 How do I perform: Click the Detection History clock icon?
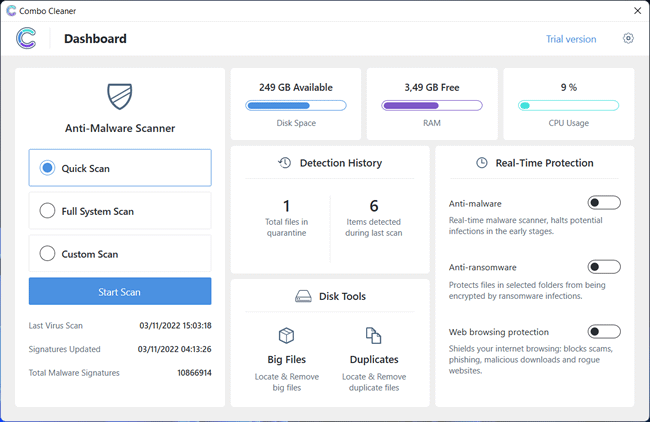tap(284, 163)
